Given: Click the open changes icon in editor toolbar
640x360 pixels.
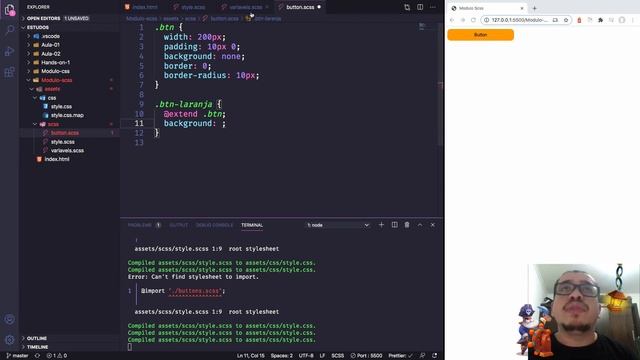Looking at the screenshot, I should tap(407, 7).
